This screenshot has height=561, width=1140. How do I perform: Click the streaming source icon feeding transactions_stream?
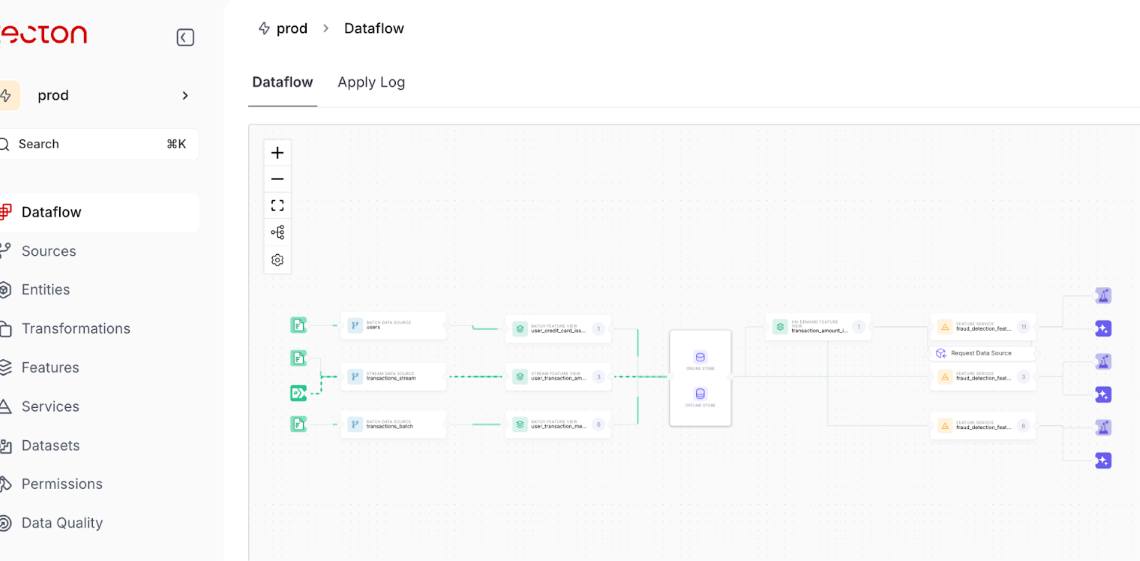298,393
